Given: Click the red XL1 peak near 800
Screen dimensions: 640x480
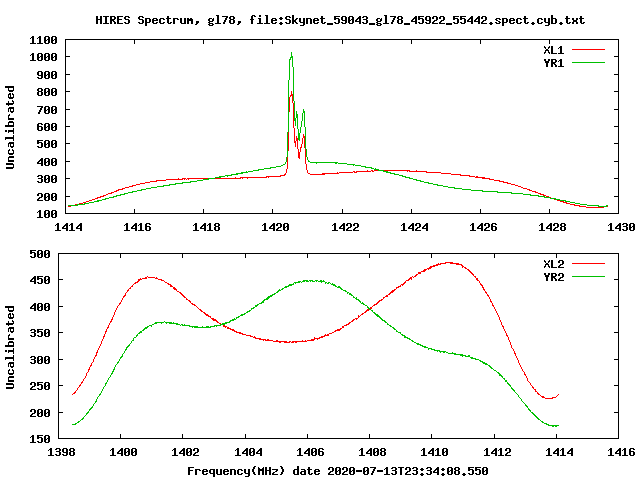Looking at the screenshot, I should click(291, 93).
